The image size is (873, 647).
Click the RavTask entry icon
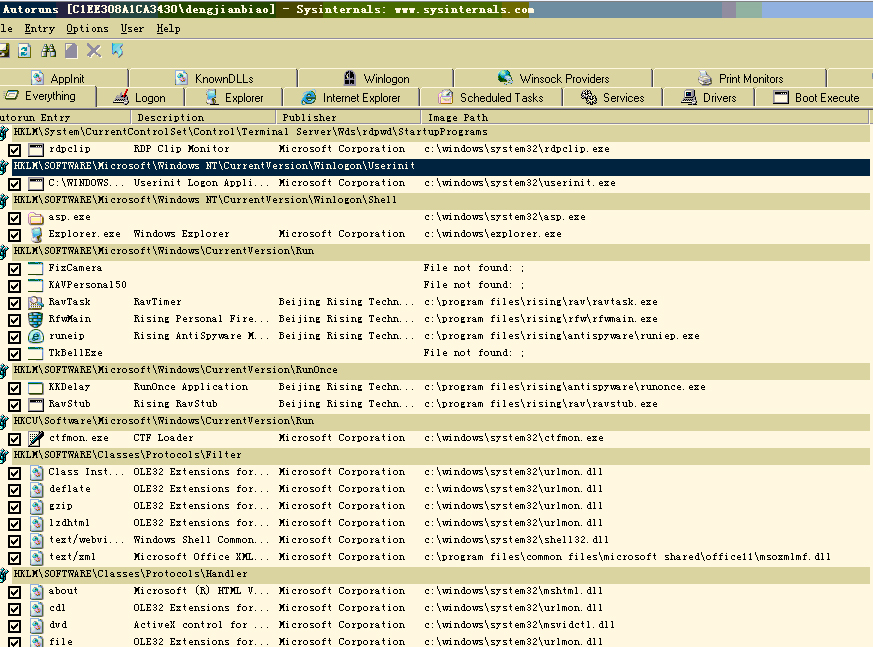[36, 302]
